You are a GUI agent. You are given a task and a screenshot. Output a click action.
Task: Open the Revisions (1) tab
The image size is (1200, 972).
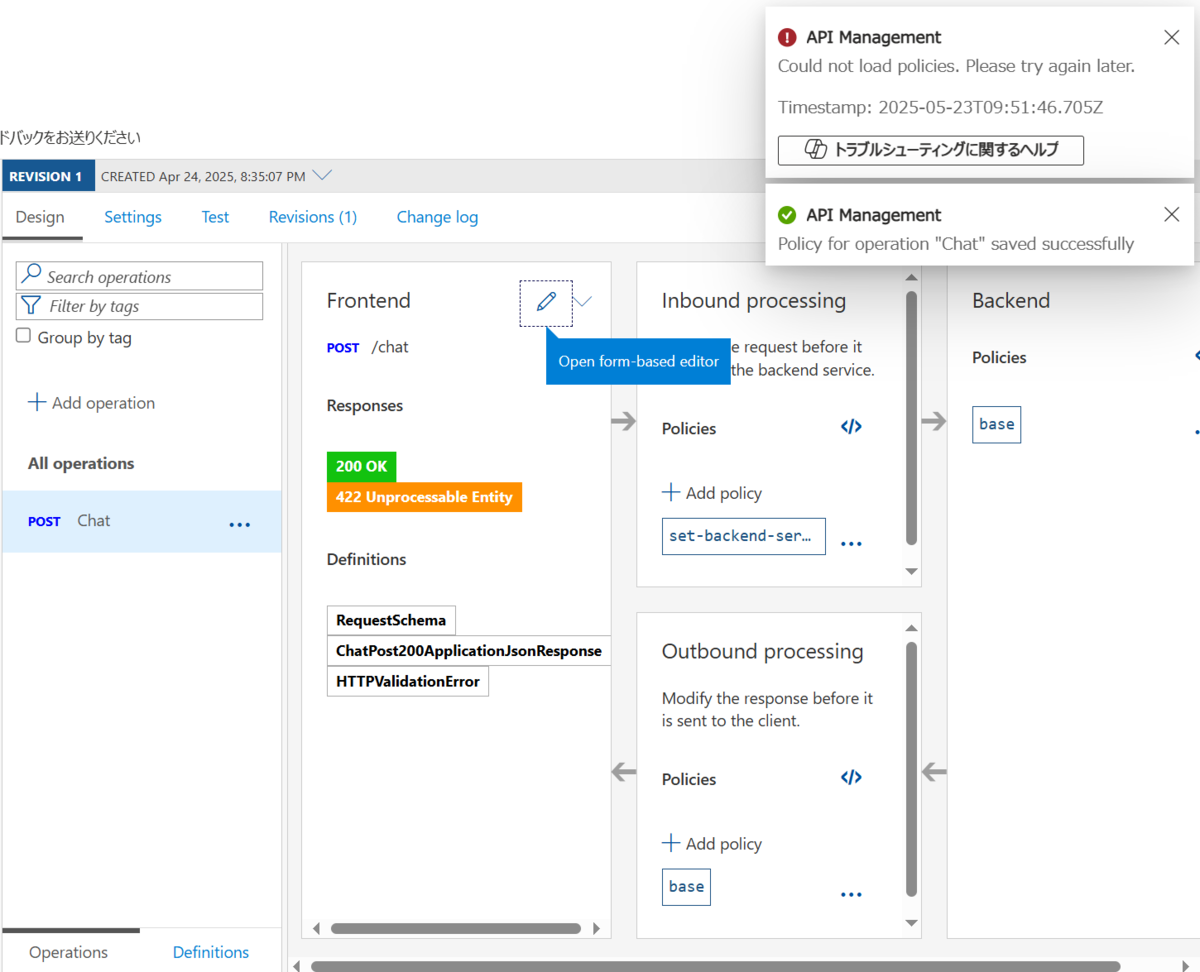pyautogui.click(x=313, y=217)
